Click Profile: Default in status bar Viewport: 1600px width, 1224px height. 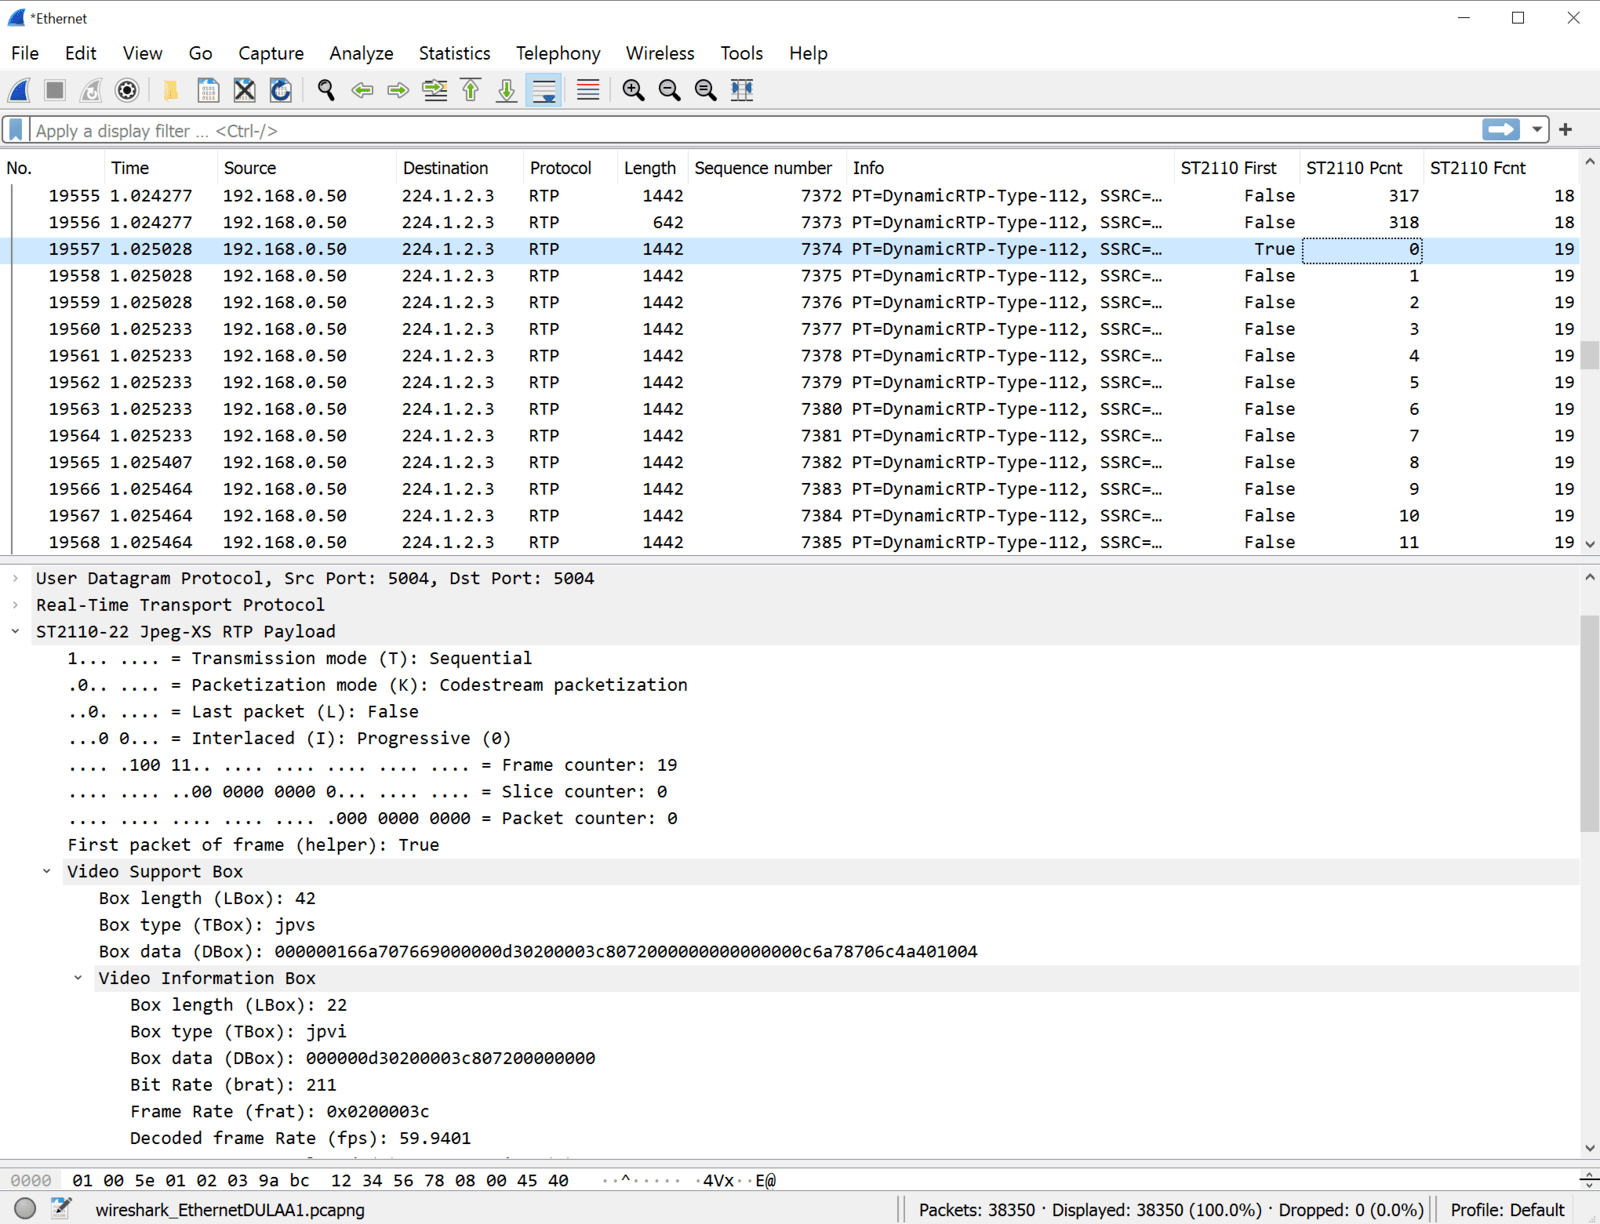coord(1507,1210)
